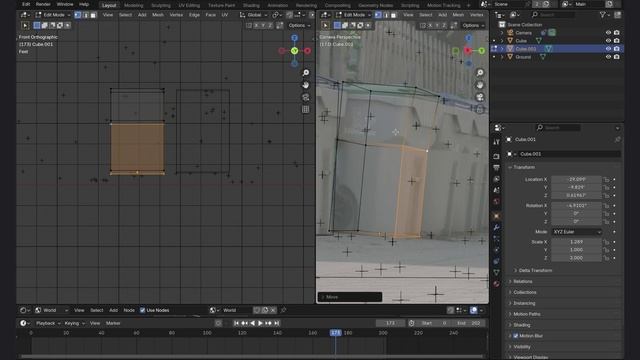
Task: Open Edit Mode dropdown in left viewport
Action: point(53,15)
